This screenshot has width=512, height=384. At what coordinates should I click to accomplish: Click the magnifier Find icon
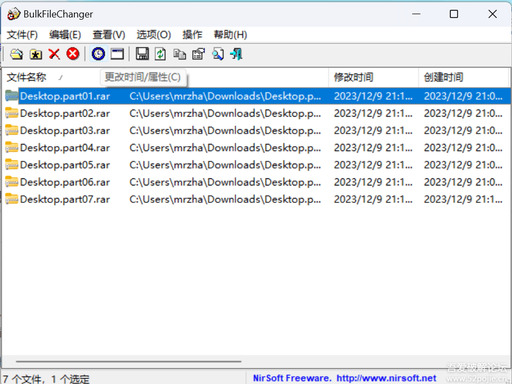point(218,54)
